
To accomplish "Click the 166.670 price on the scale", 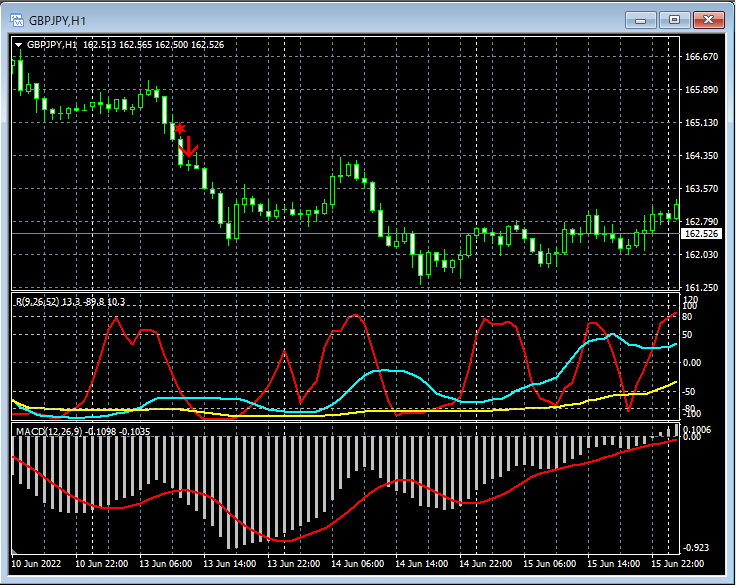I will point(701,57).
